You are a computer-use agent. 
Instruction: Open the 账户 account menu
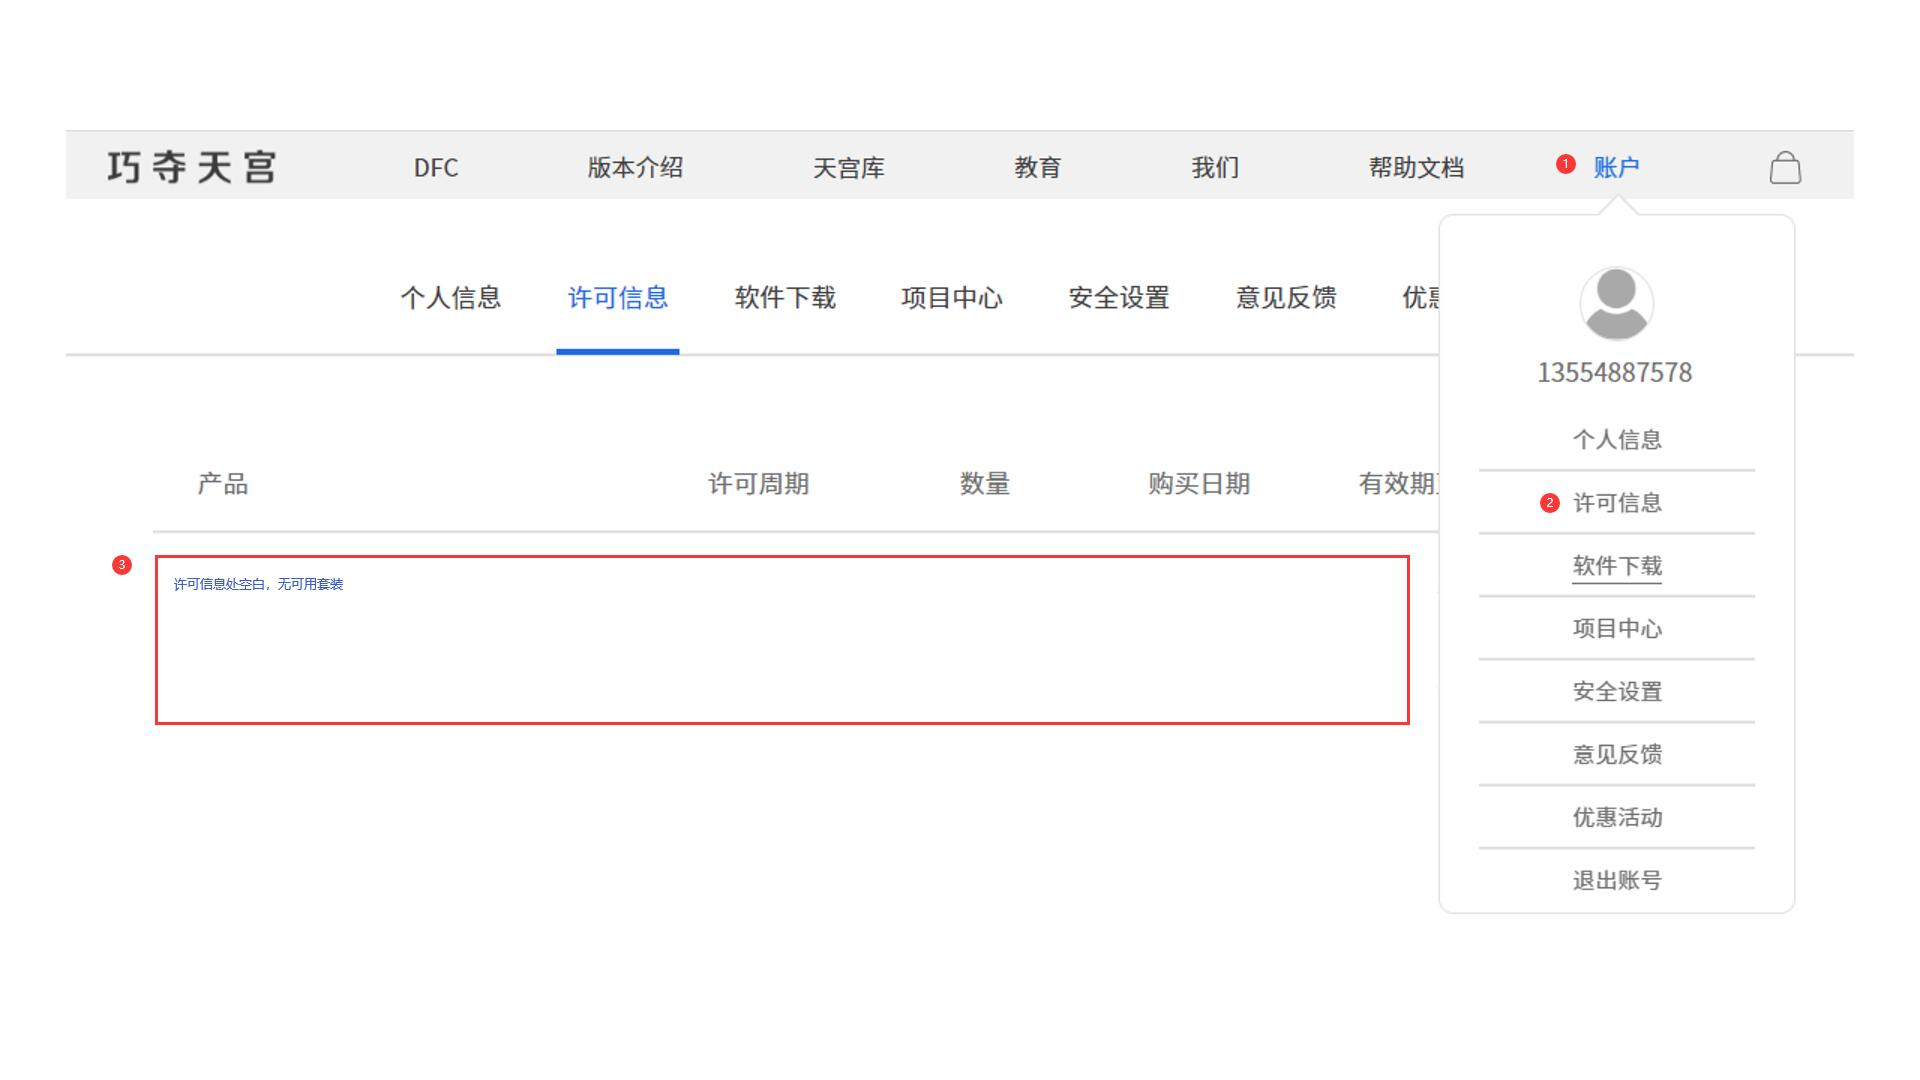1616,167
